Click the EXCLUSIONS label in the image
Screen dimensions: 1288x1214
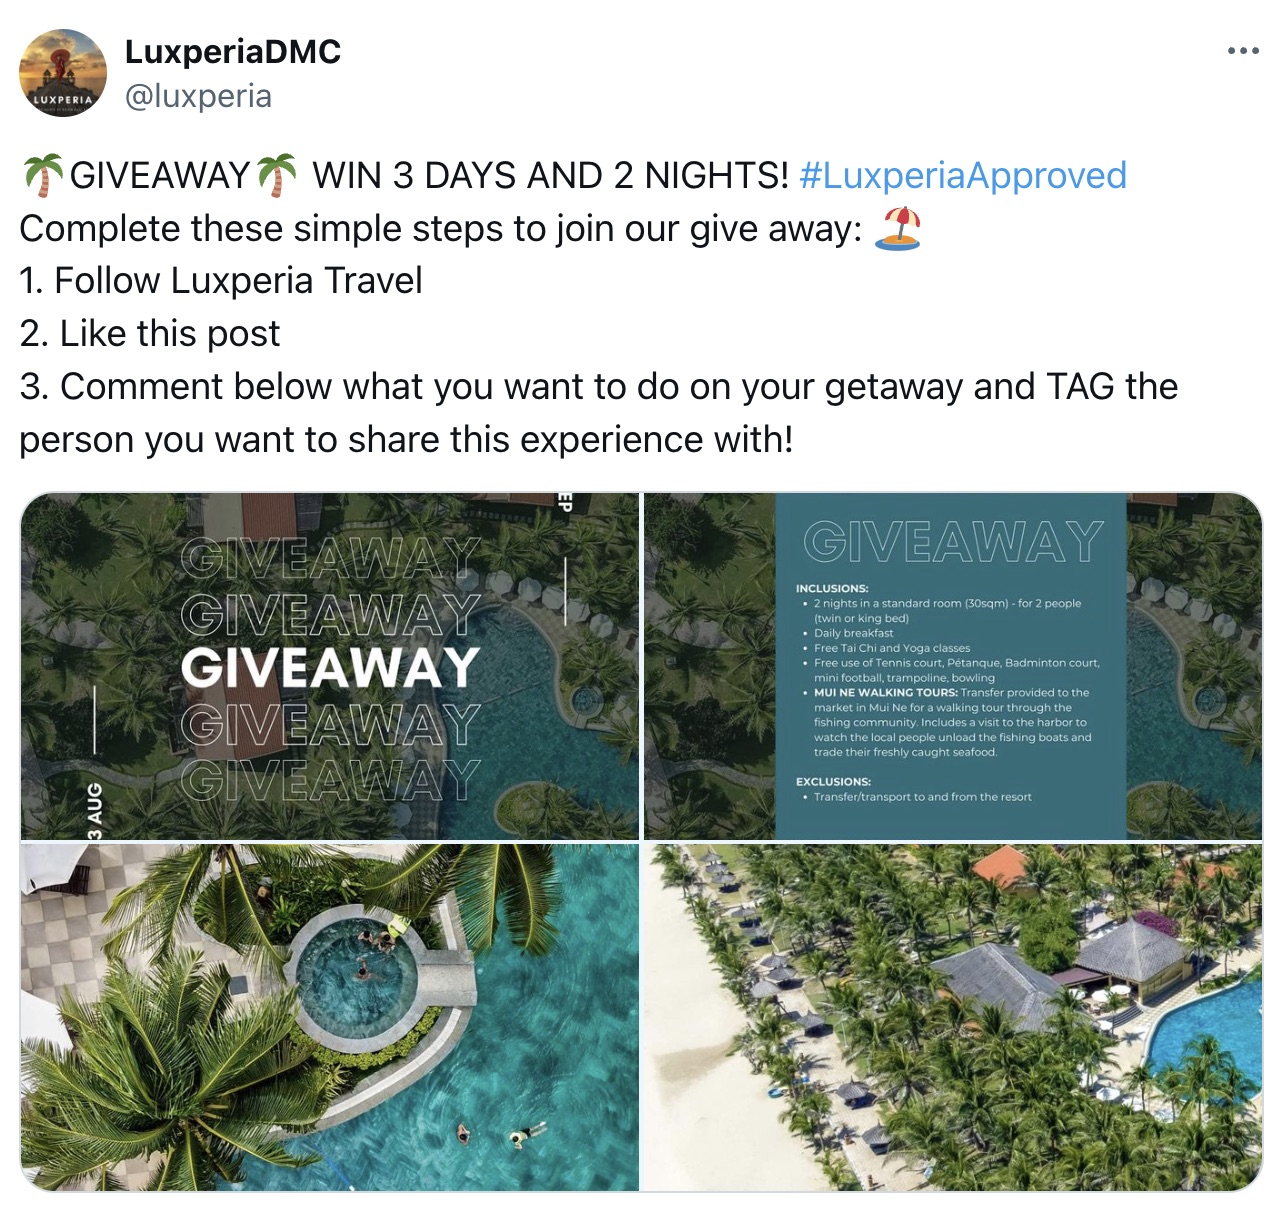834,781
